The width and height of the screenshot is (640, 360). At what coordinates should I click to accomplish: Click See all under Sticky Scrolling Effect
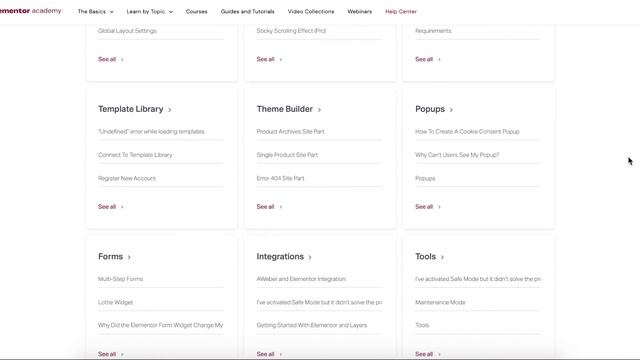[269, 59]
